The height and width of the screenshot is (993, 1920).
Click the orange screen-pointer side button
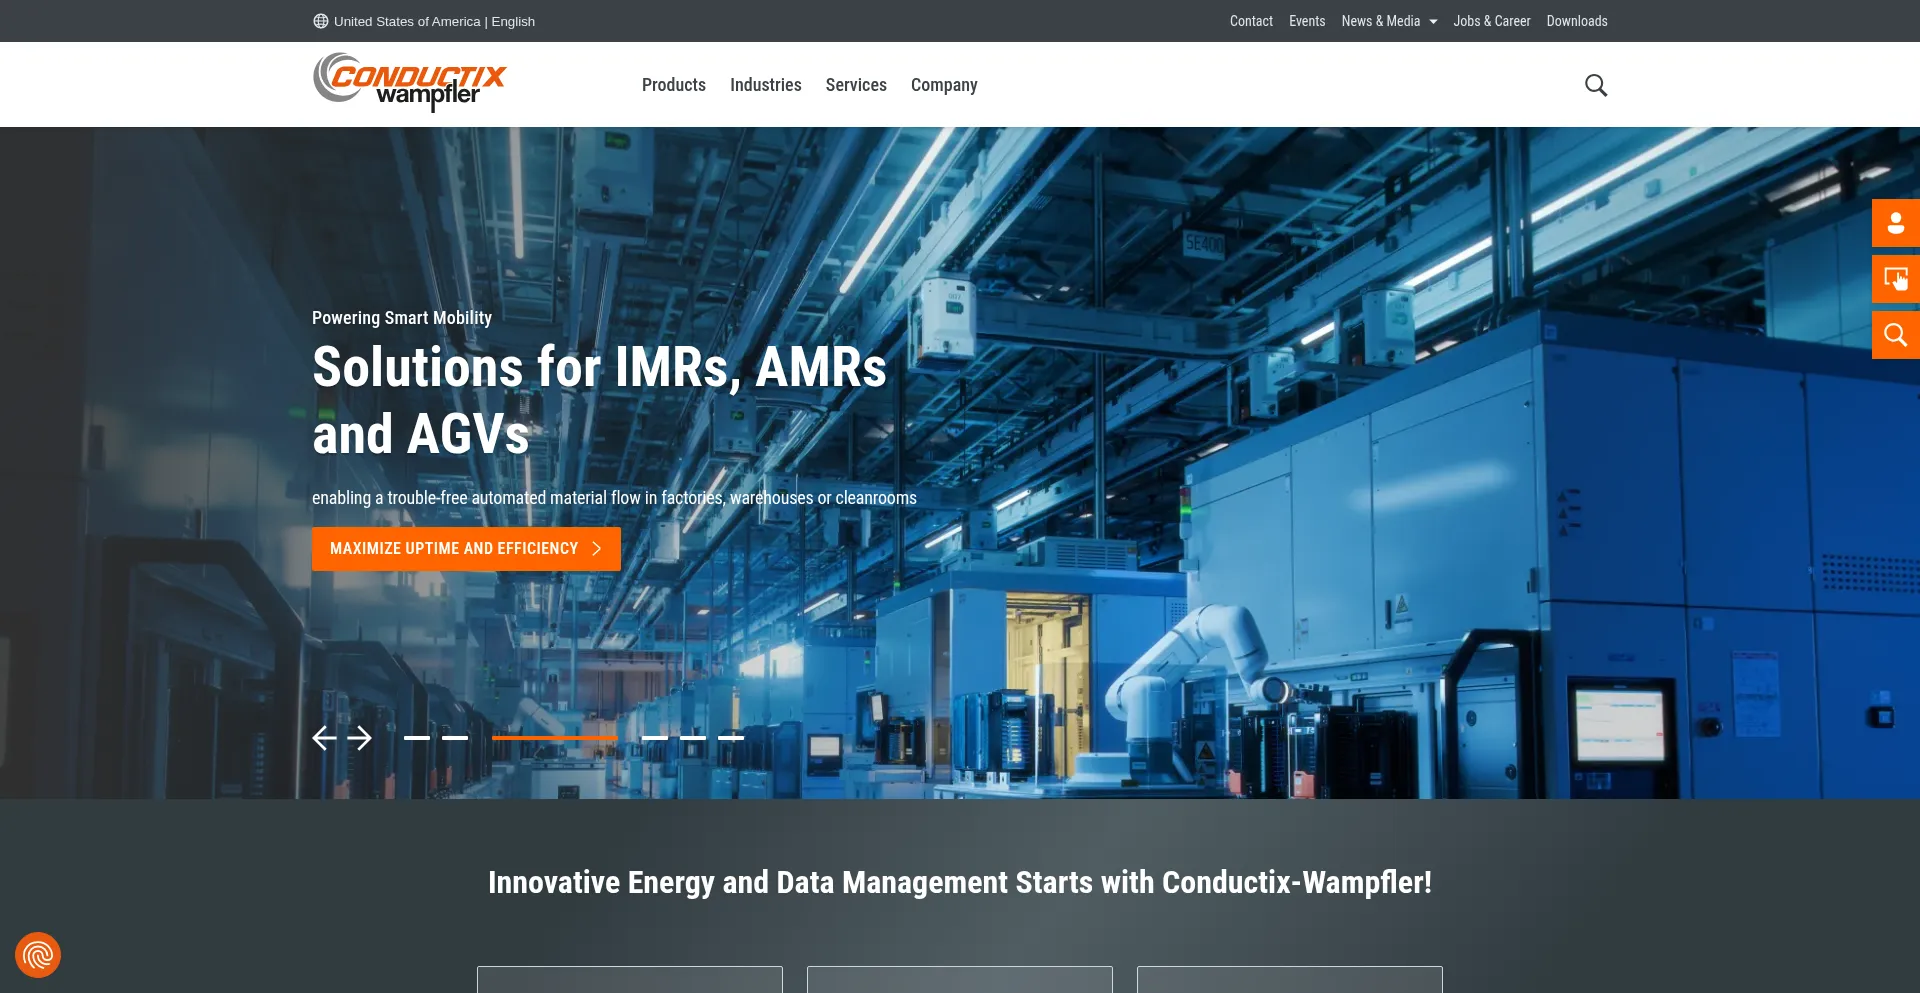tap(1895, 279)
